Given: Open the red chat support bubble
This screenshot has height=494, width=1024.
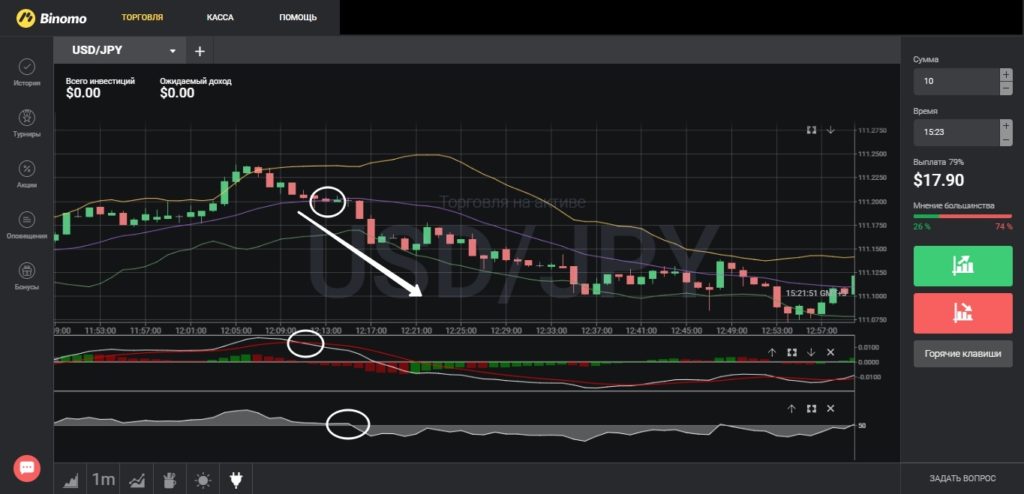Looking at the screenshot, I should (27, 468).
